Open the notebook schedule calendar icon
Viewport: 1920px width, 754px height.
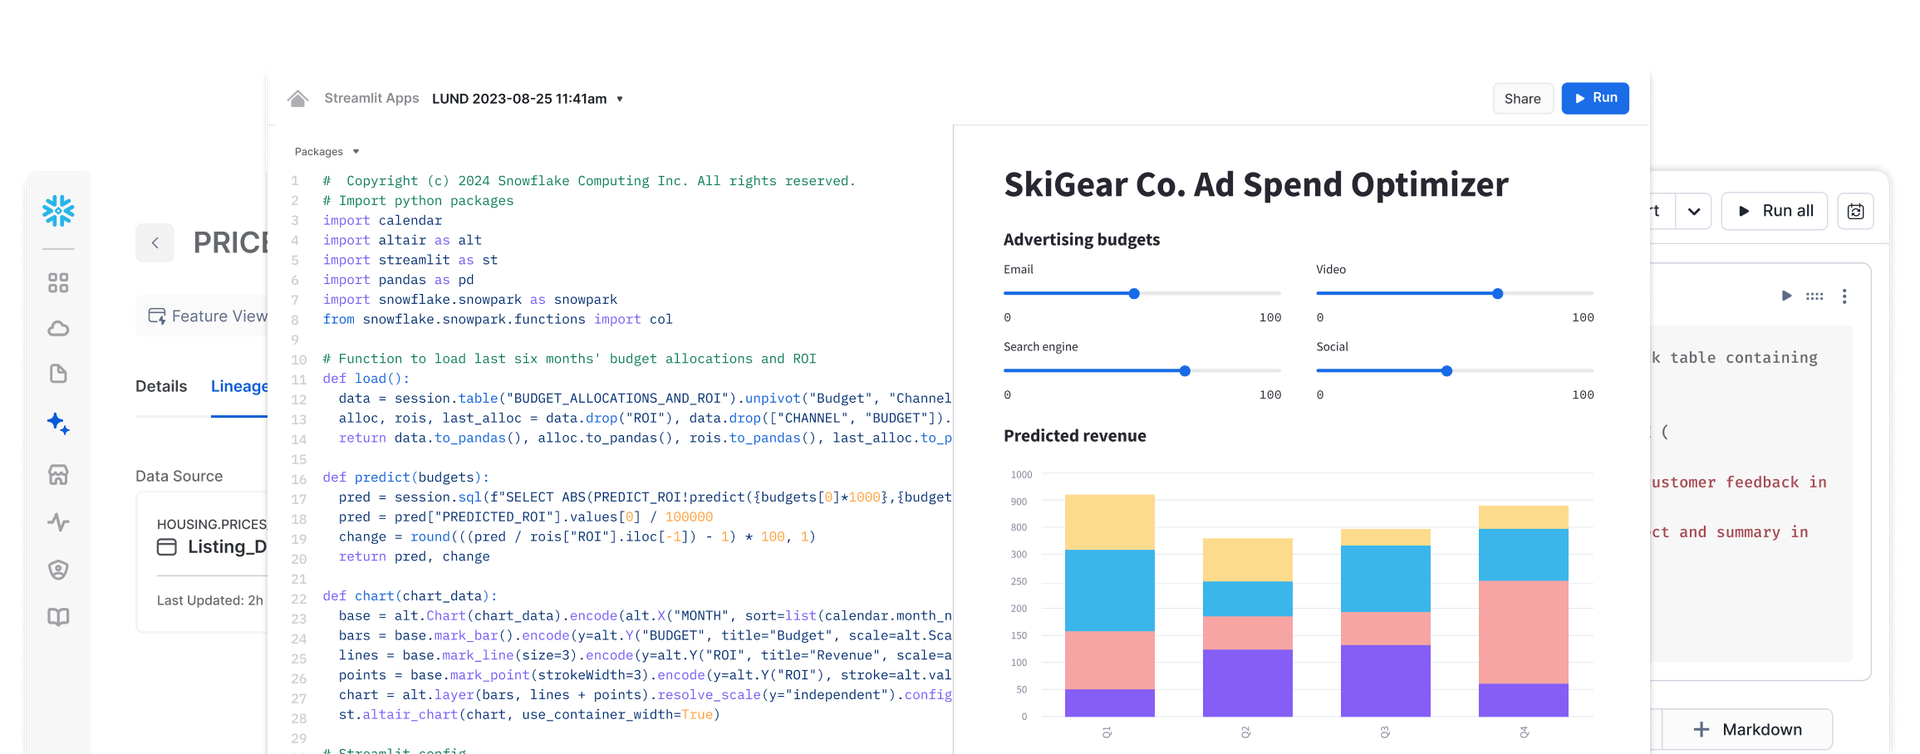pos(1856,211)
